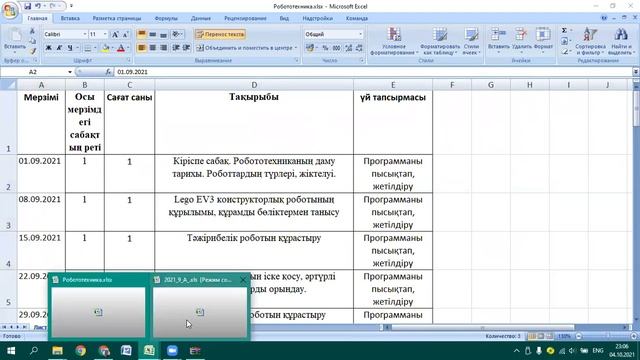Screen dimensions: 640x360
Task: Expand the merge and center arrow
Action: (296, 48)
